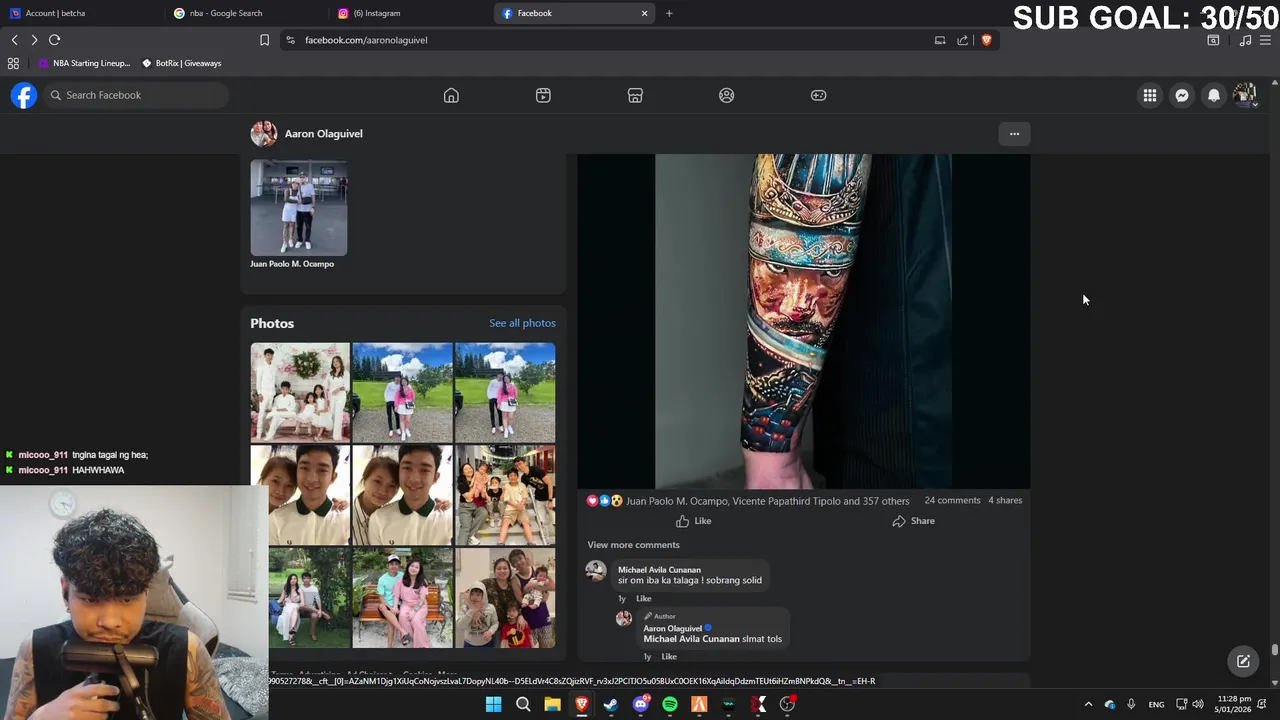Screen dimensions: 1280x720
Task: Close the Facebook browser tab
Action: (644, 13)
